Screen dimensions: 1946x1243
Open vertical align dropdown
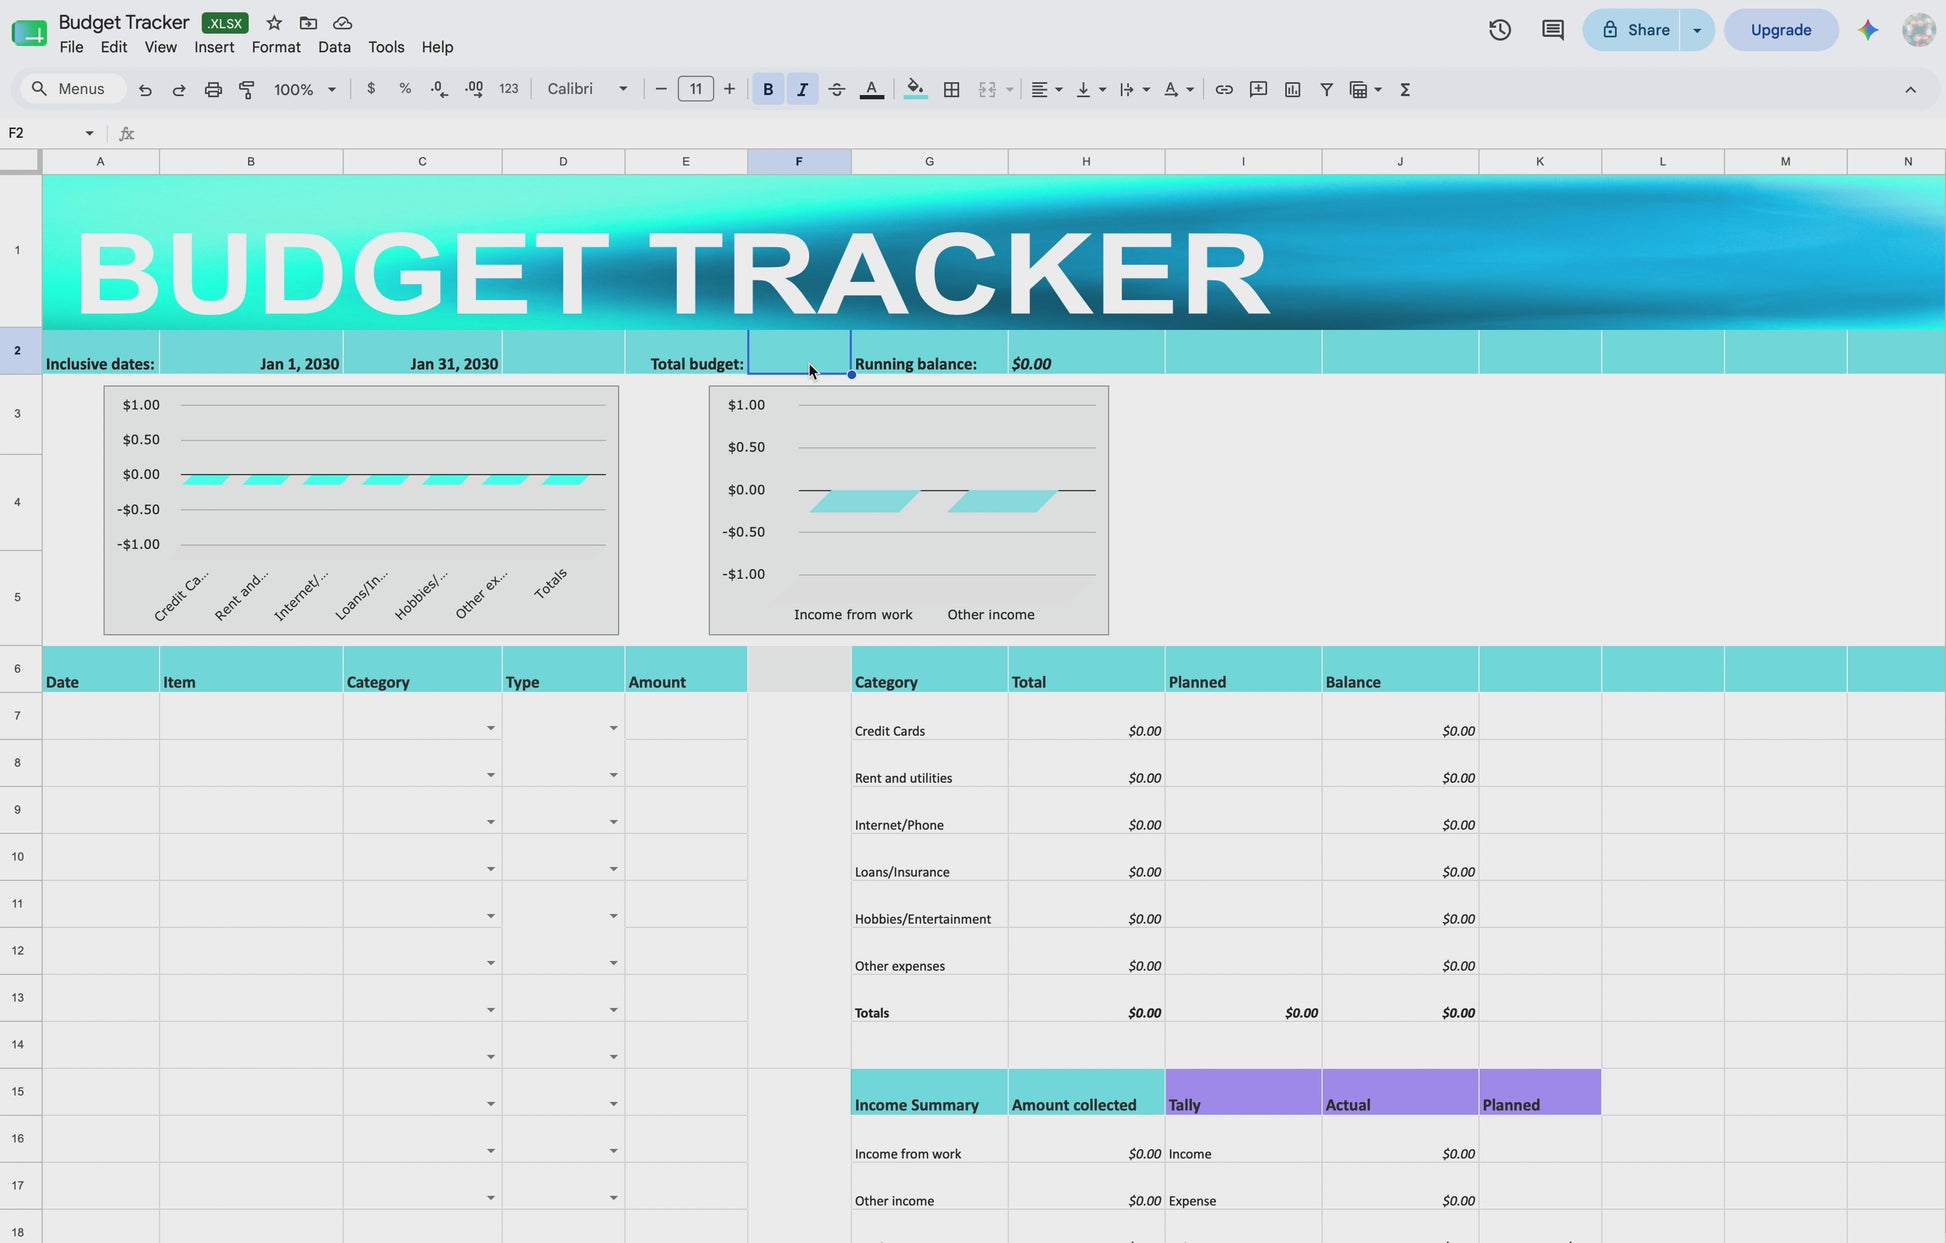click(x=1090, y=89)
